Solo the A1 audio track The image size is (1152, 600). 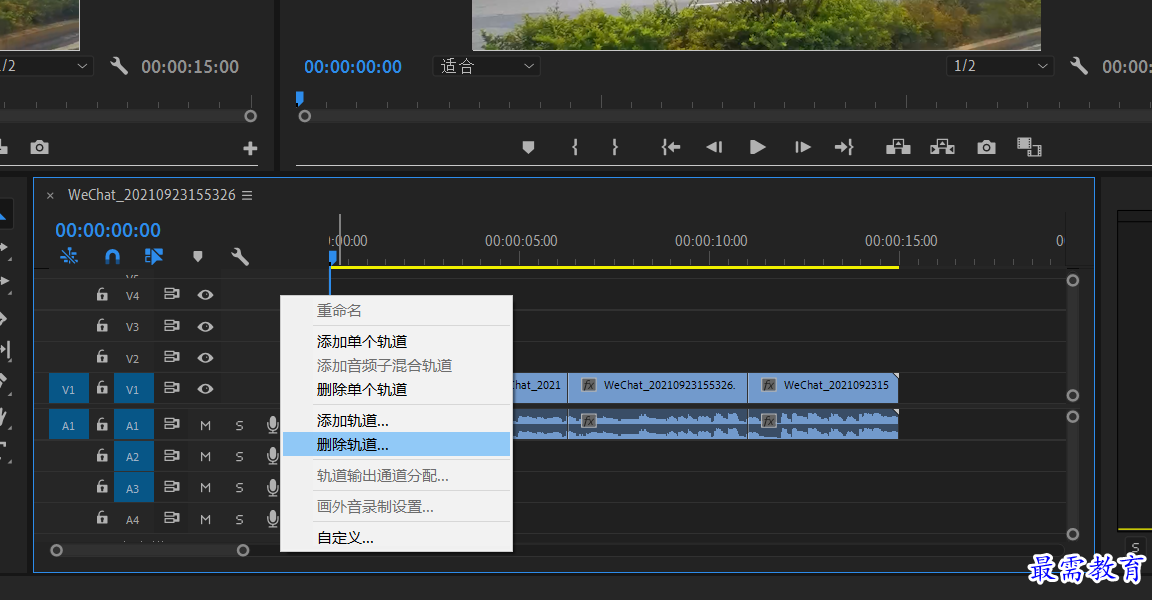(x=239, y=425)
